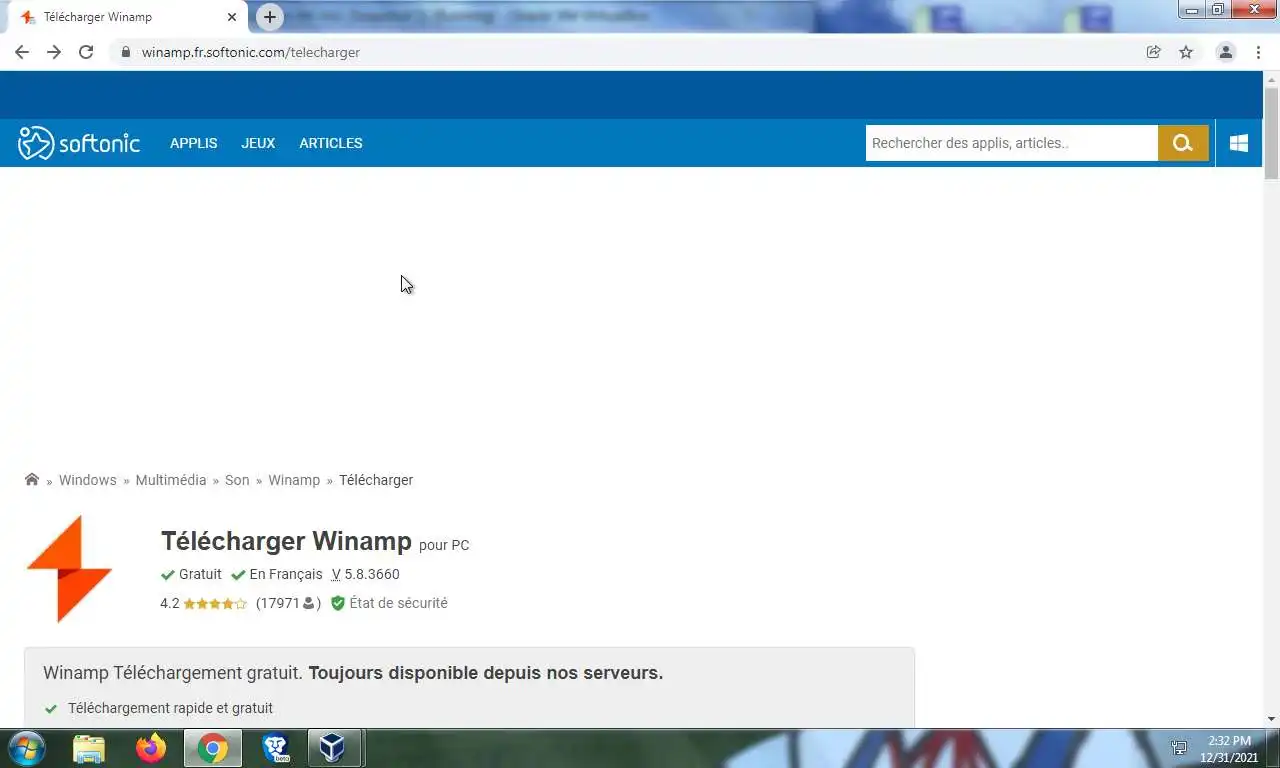Open the Winamp breadcrumb link

pyautogui.click(x=294, y=480)
